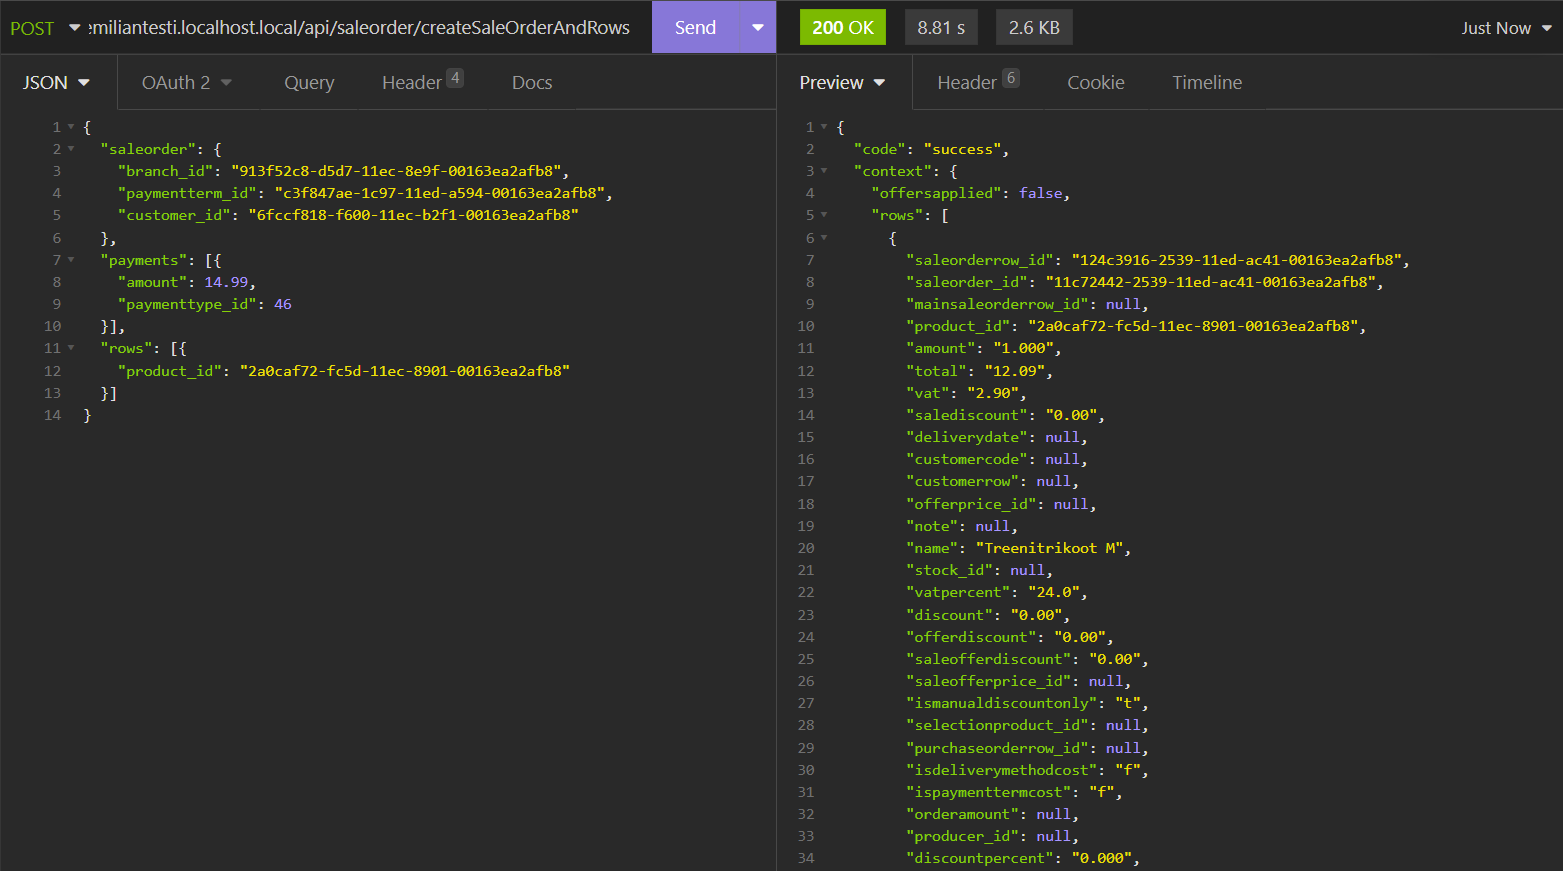Open the POST method dropdown

click(x=45, y=28)
